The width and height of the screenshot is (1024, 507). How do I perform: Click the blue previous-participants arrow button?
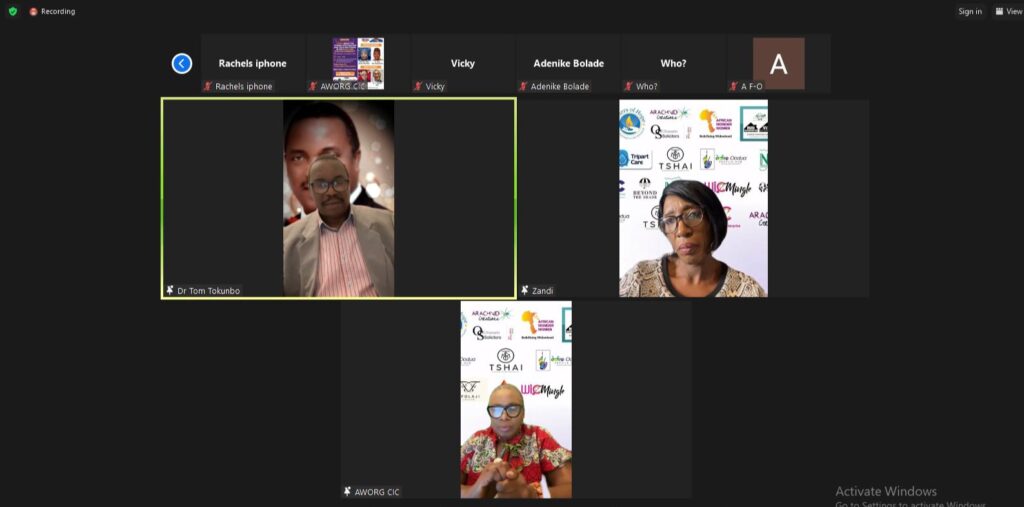[182, 64]
